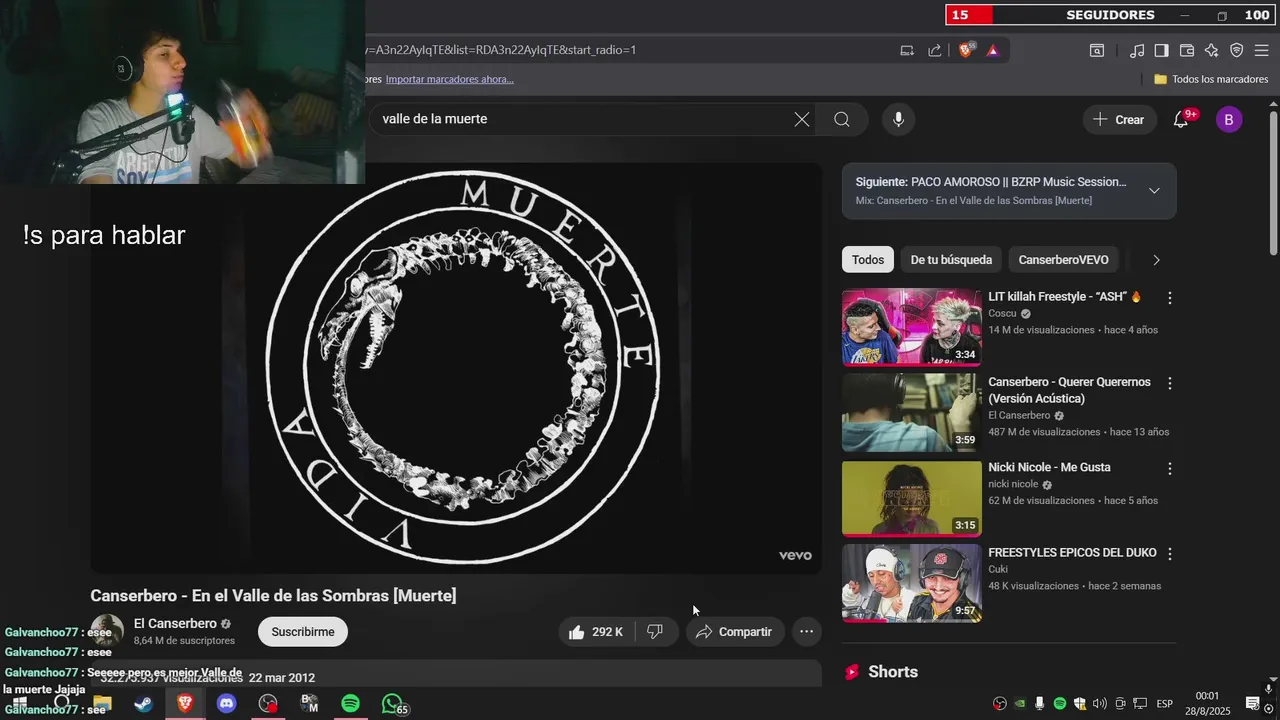Open options menu for LIT killah Freestyle video
1280x720 pixels.
click(x=1170, y=298)
